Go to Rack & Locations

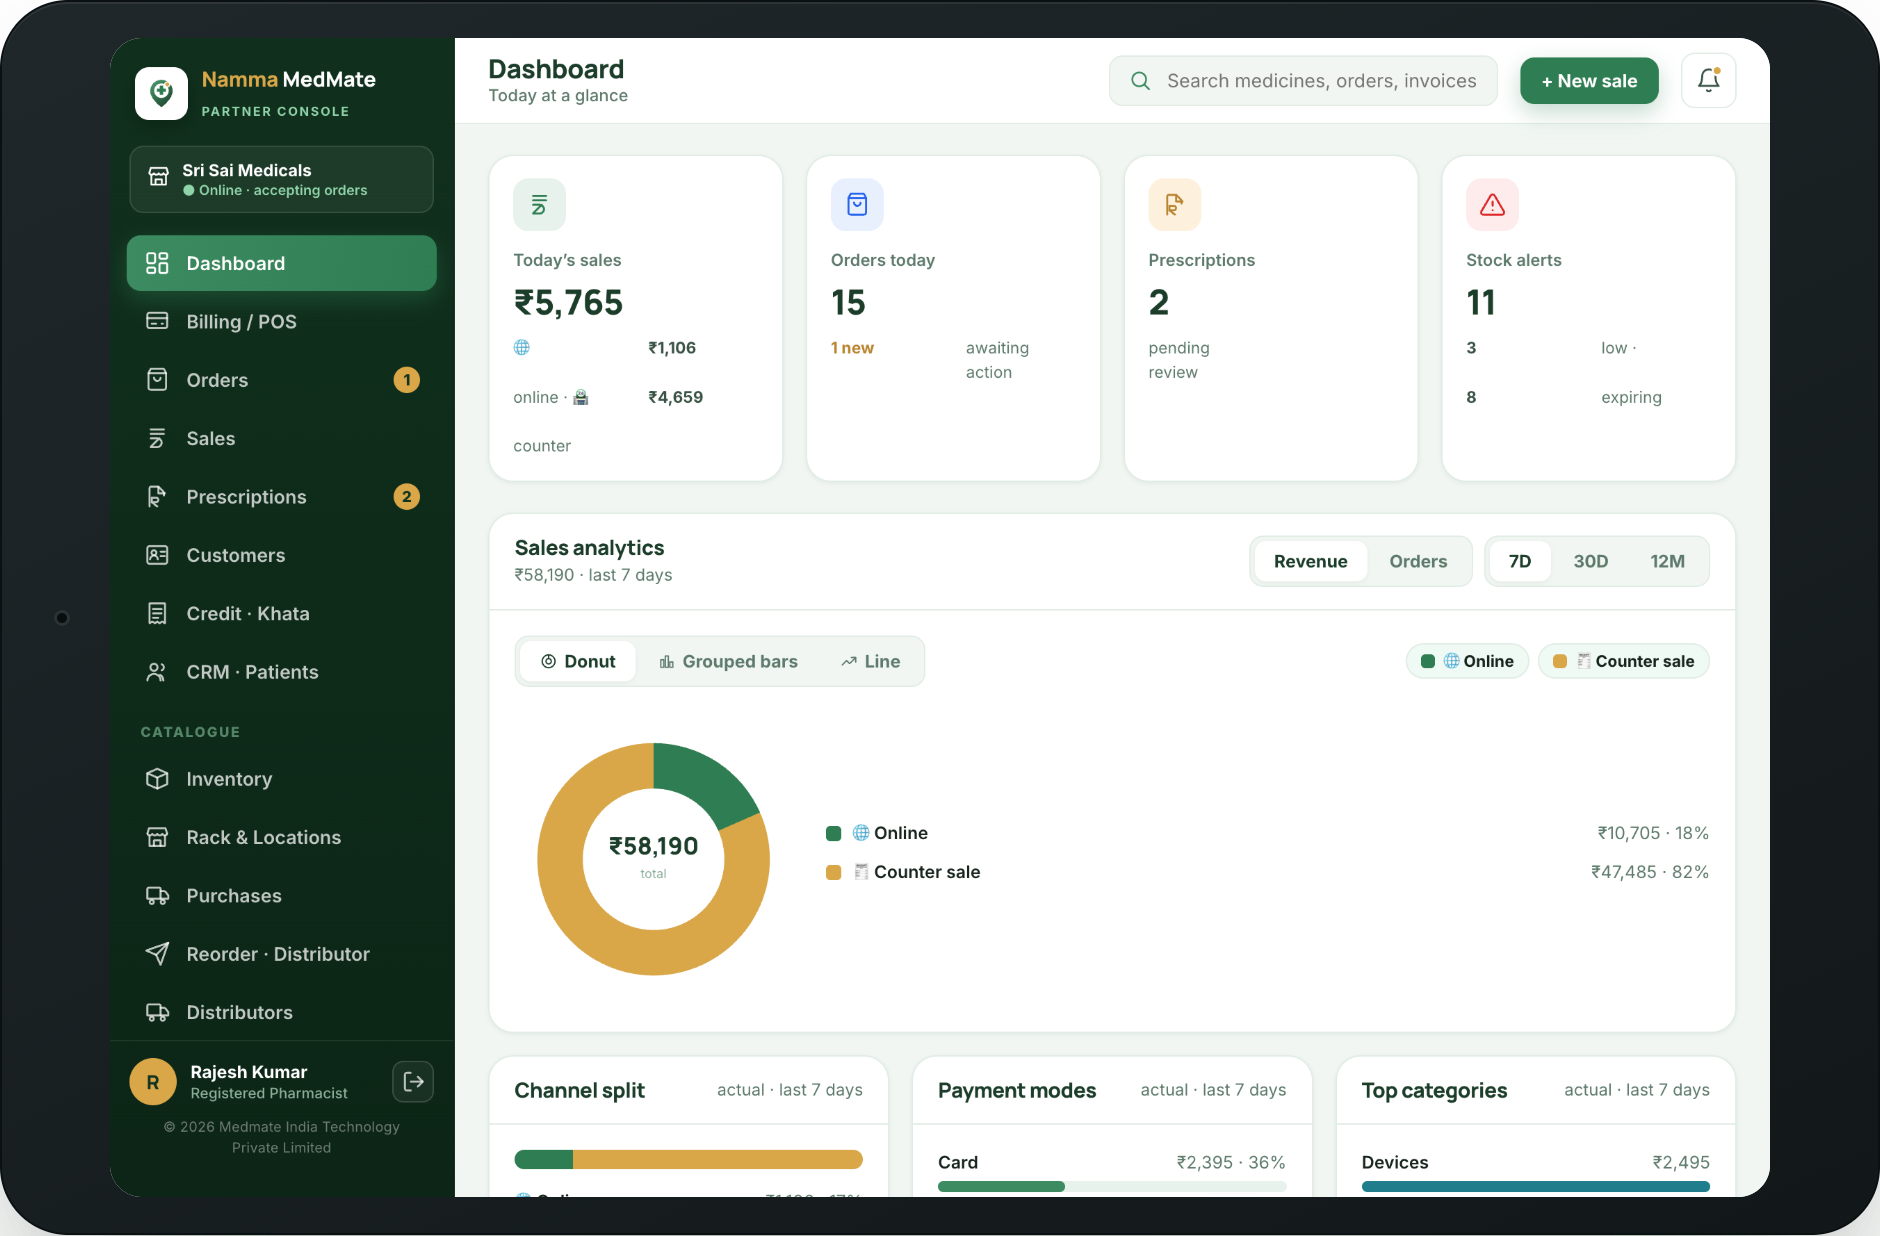point(281,837)
